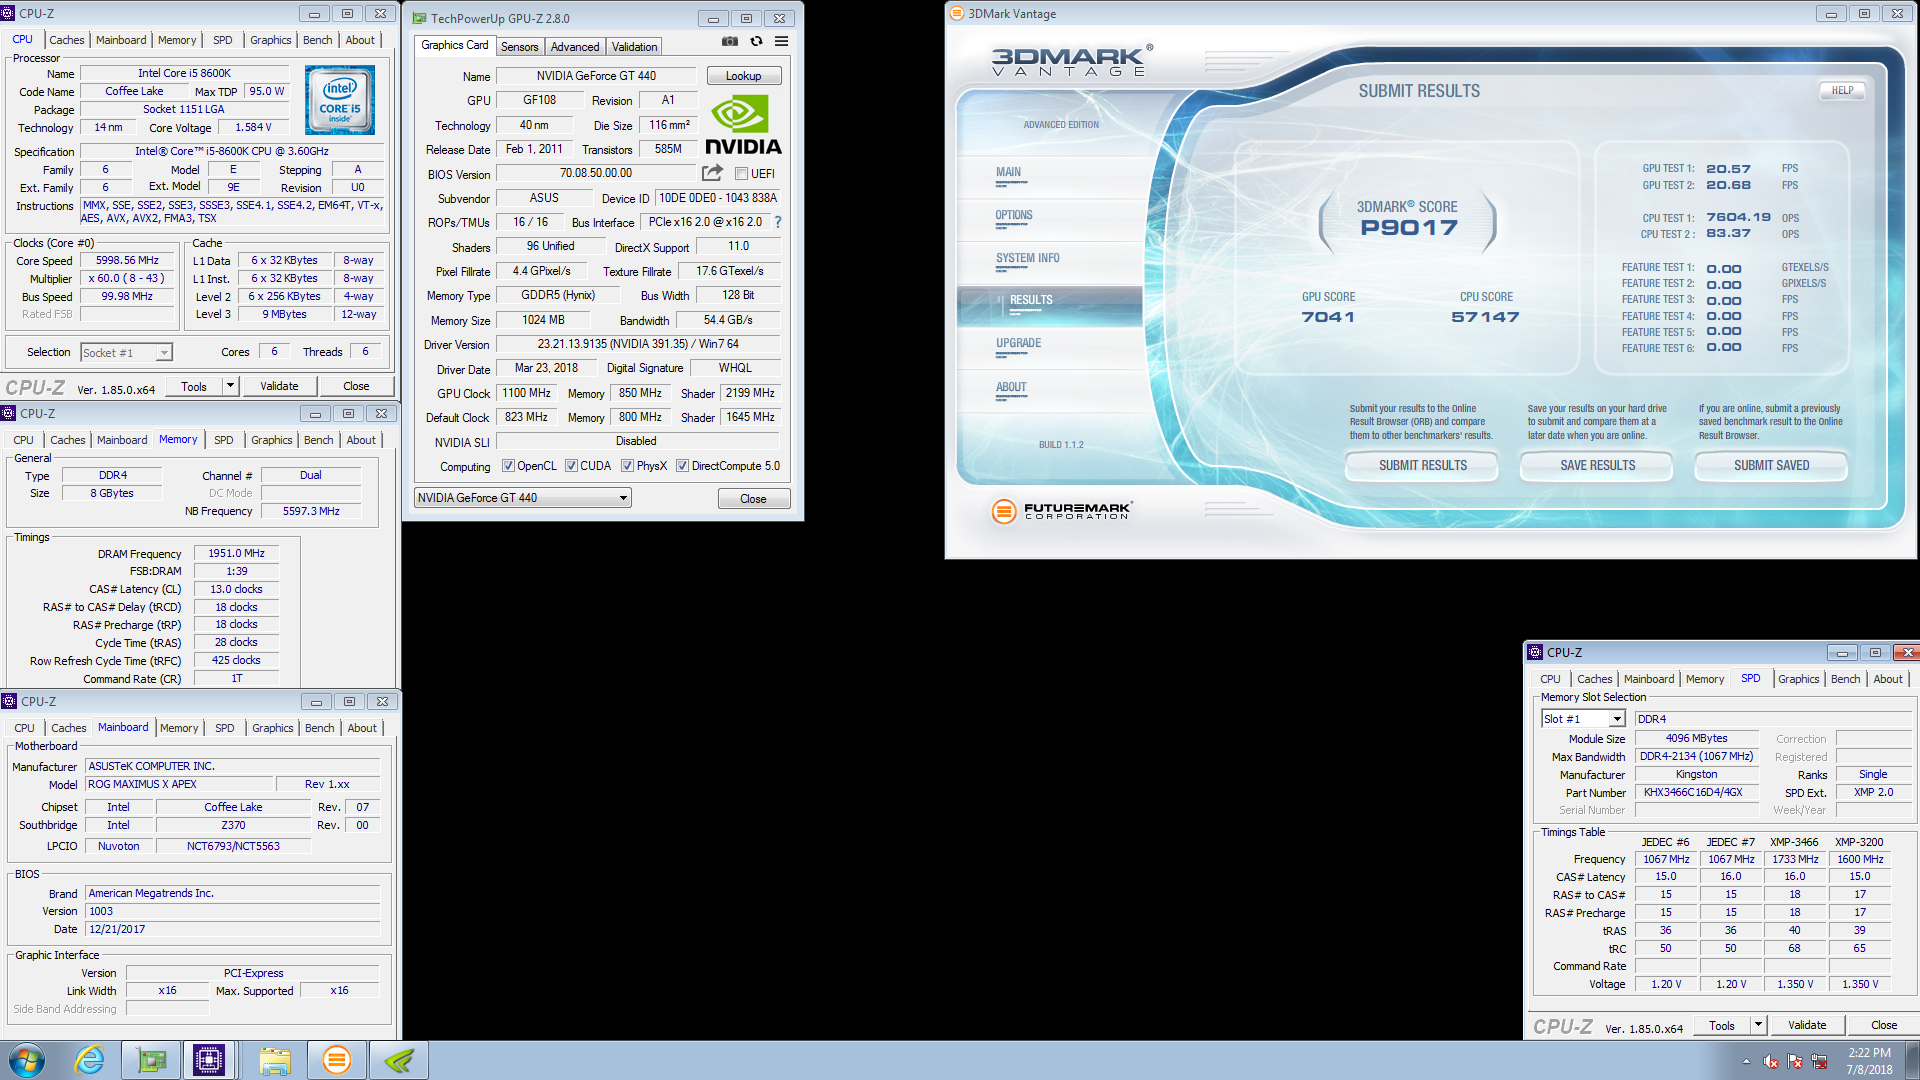
Task: Click Validate in the CPU-Z CPU window
Action: tap(279, 386)
